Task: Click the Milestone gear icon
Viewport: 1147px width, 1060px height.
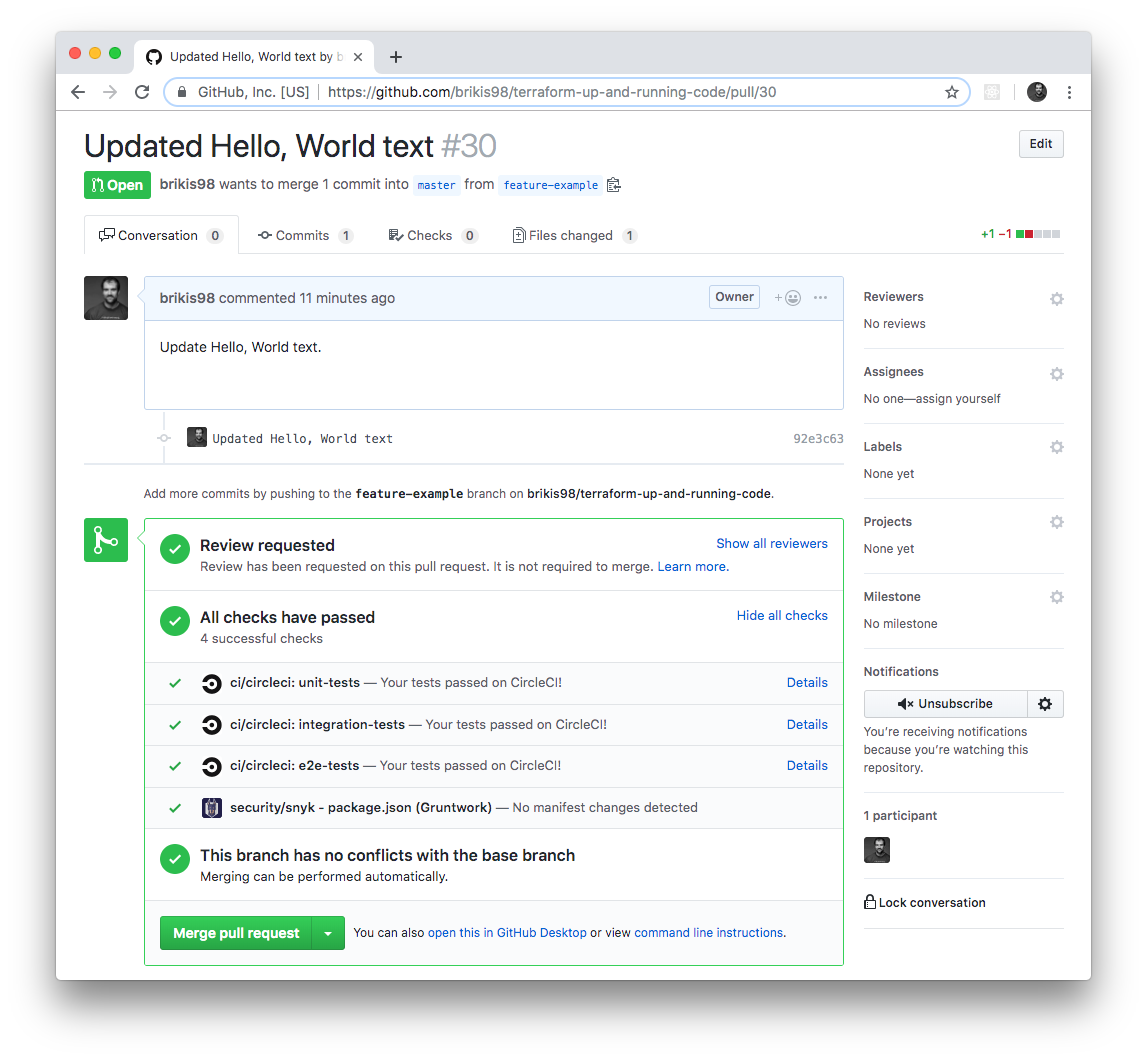Action: (1056, 597)
